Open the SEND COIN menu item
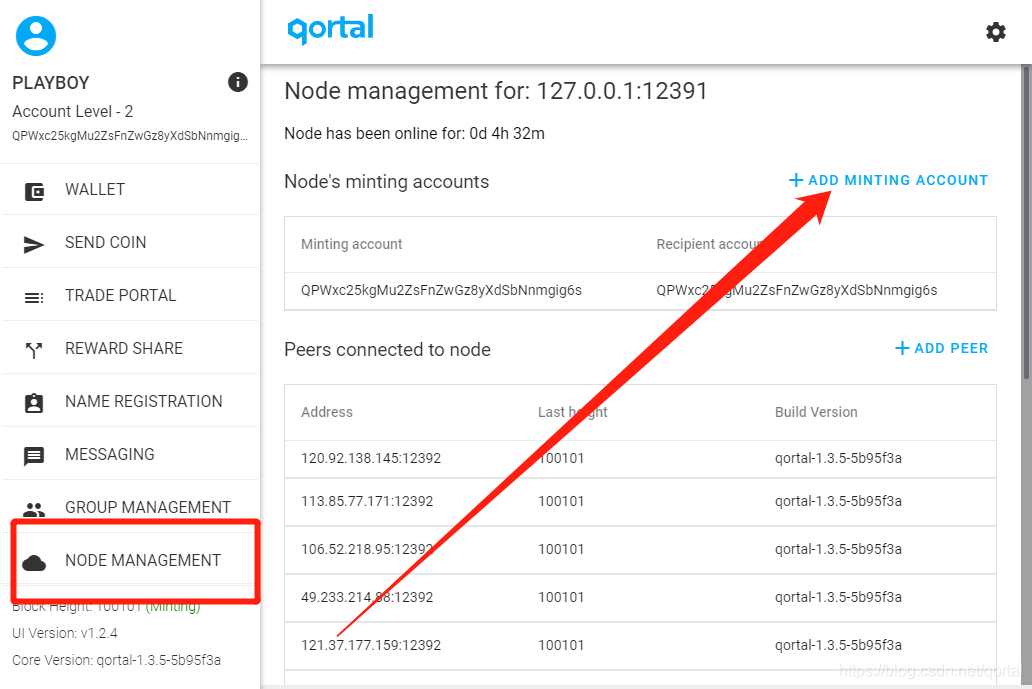 [130, 242]
